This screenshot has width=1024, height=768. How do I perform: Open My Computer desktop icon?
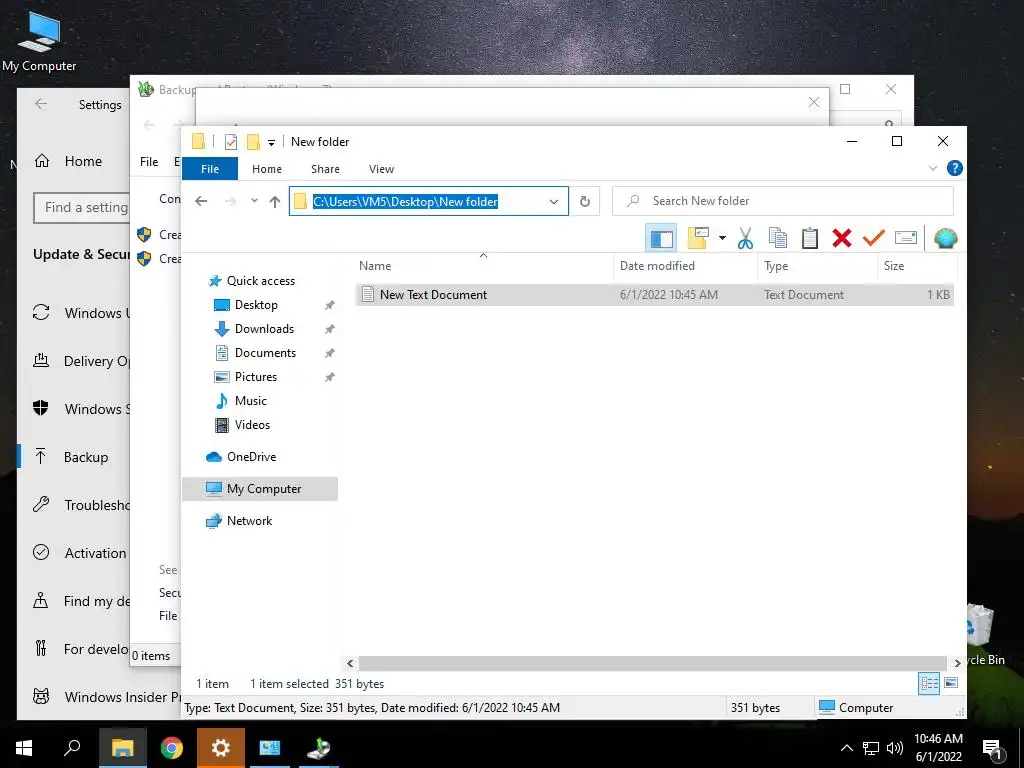pyautogui.click(x=39, y=40)
